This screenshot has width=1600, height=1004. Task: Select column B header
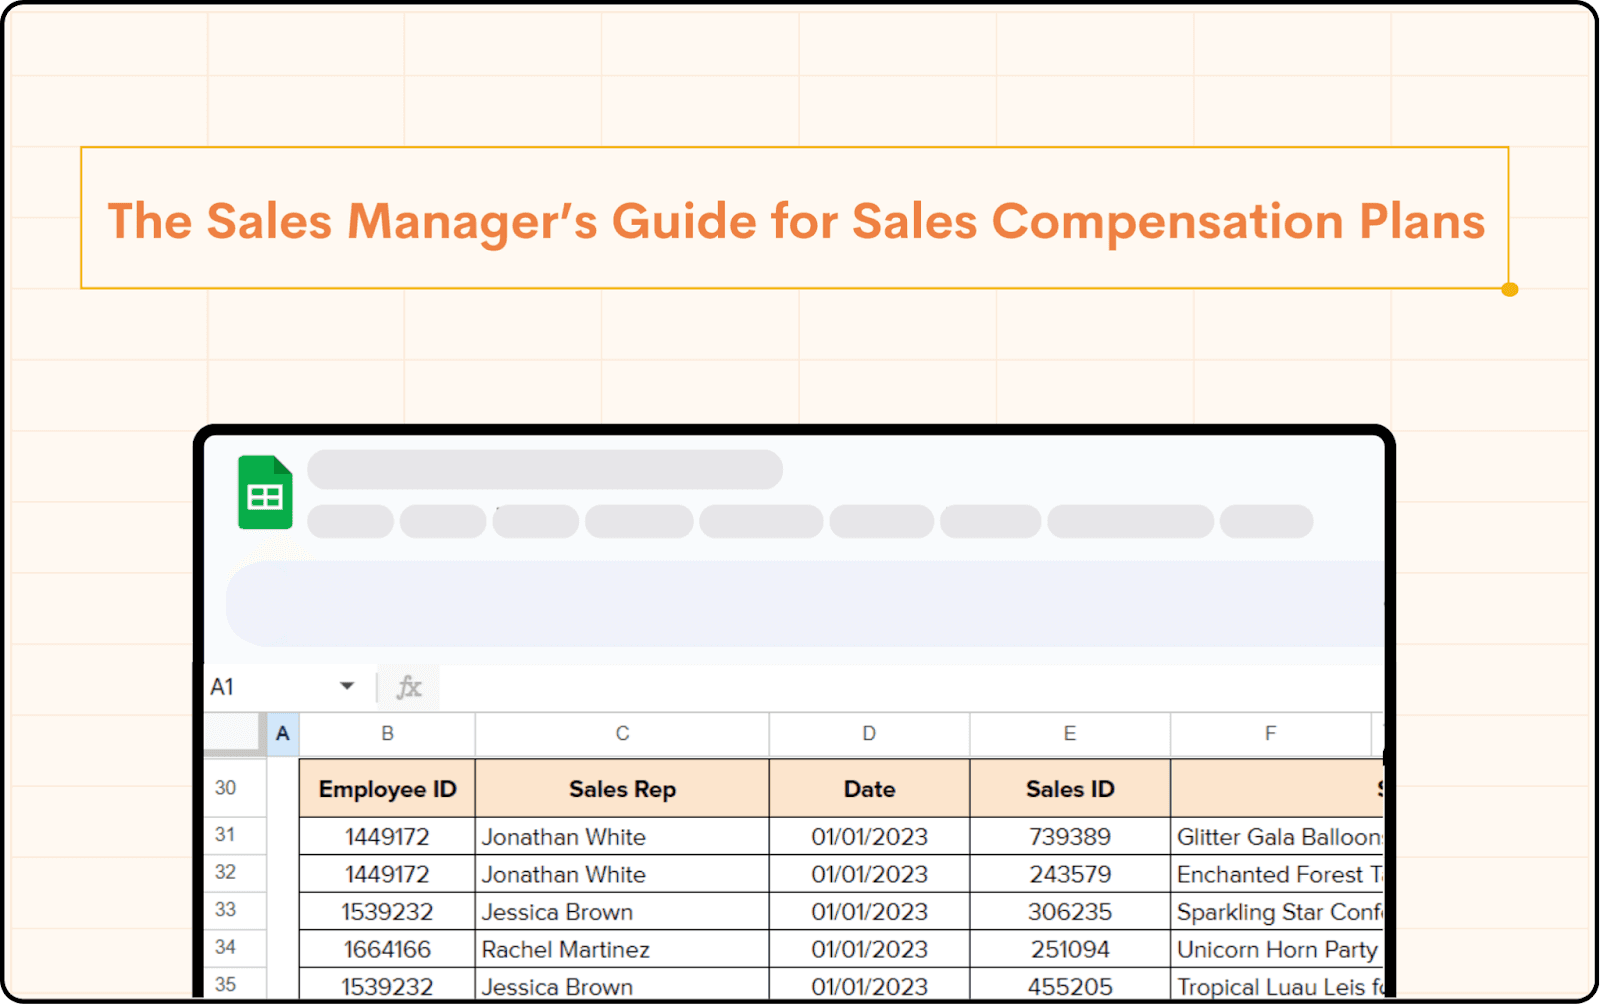click(387, 734)
